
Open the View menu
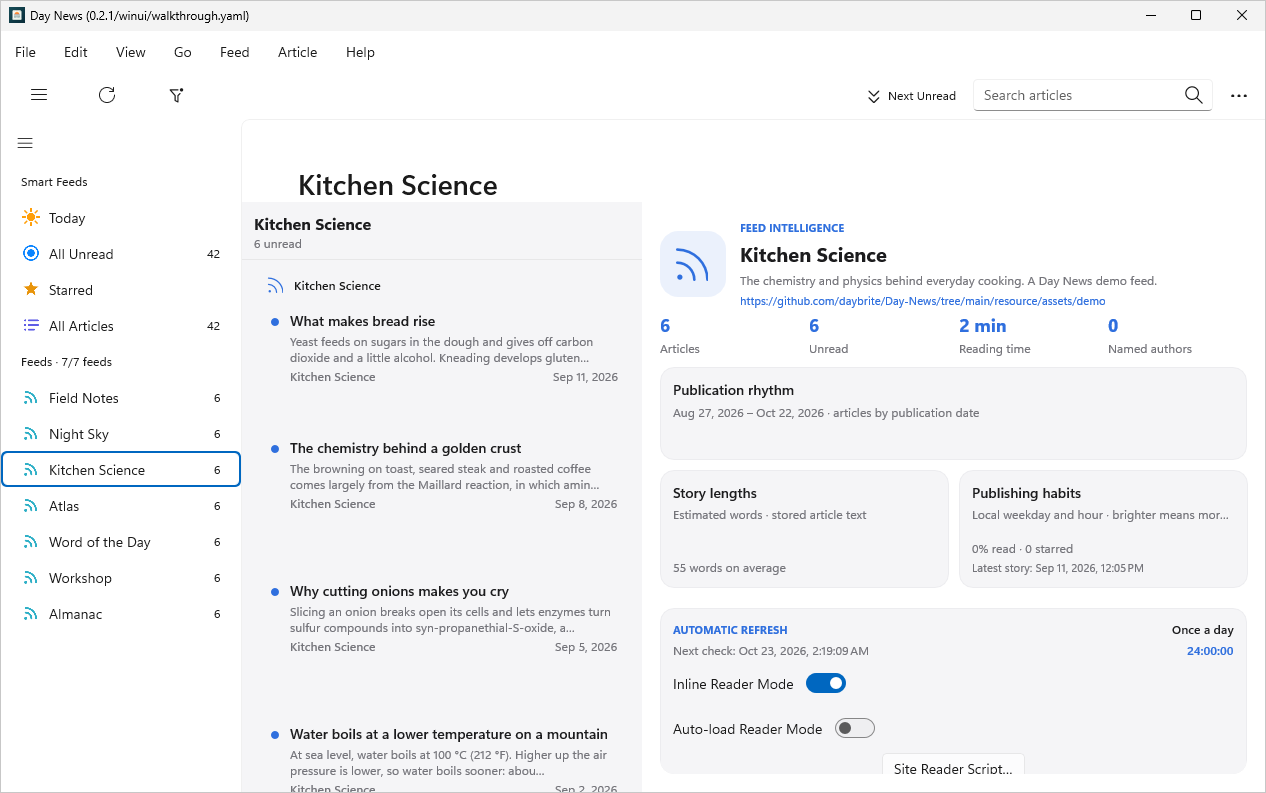click(x=131, y=52)
